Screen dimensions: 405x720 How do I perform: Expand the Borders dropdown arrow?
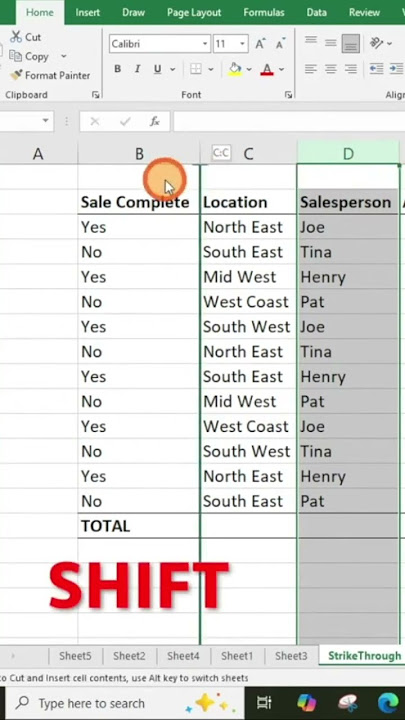tap(211, 69)
